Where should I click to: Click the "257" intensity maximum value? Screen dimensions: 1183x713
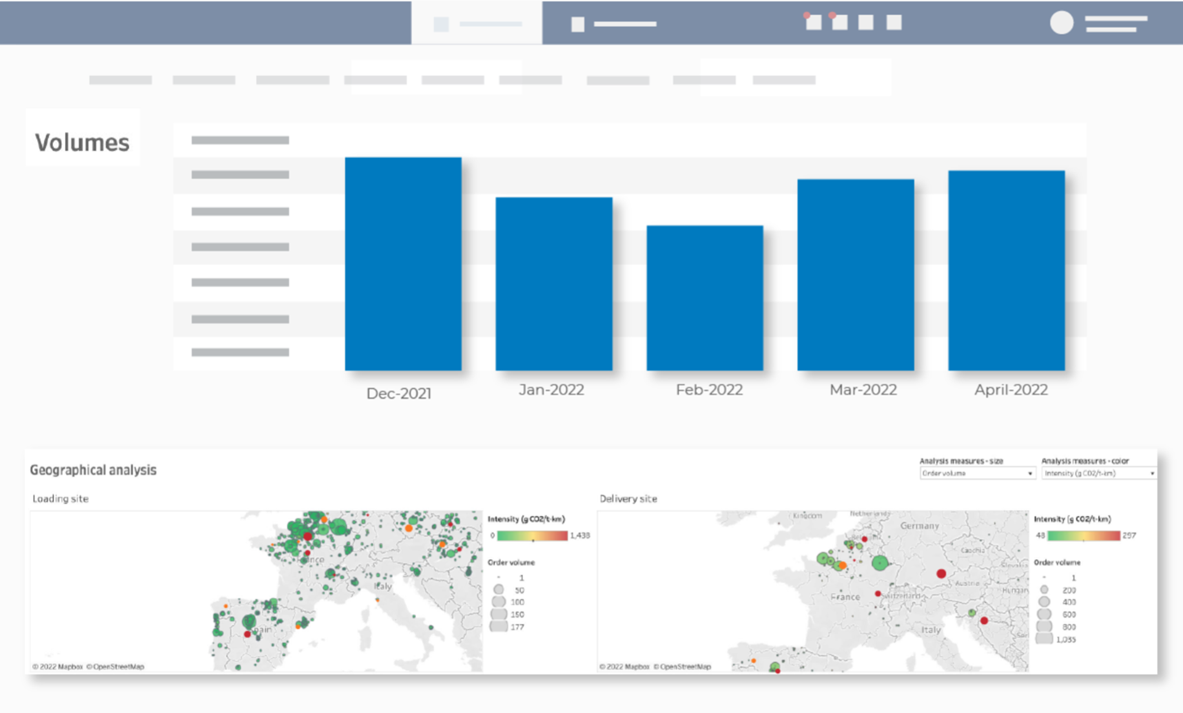click(1129, 536)
